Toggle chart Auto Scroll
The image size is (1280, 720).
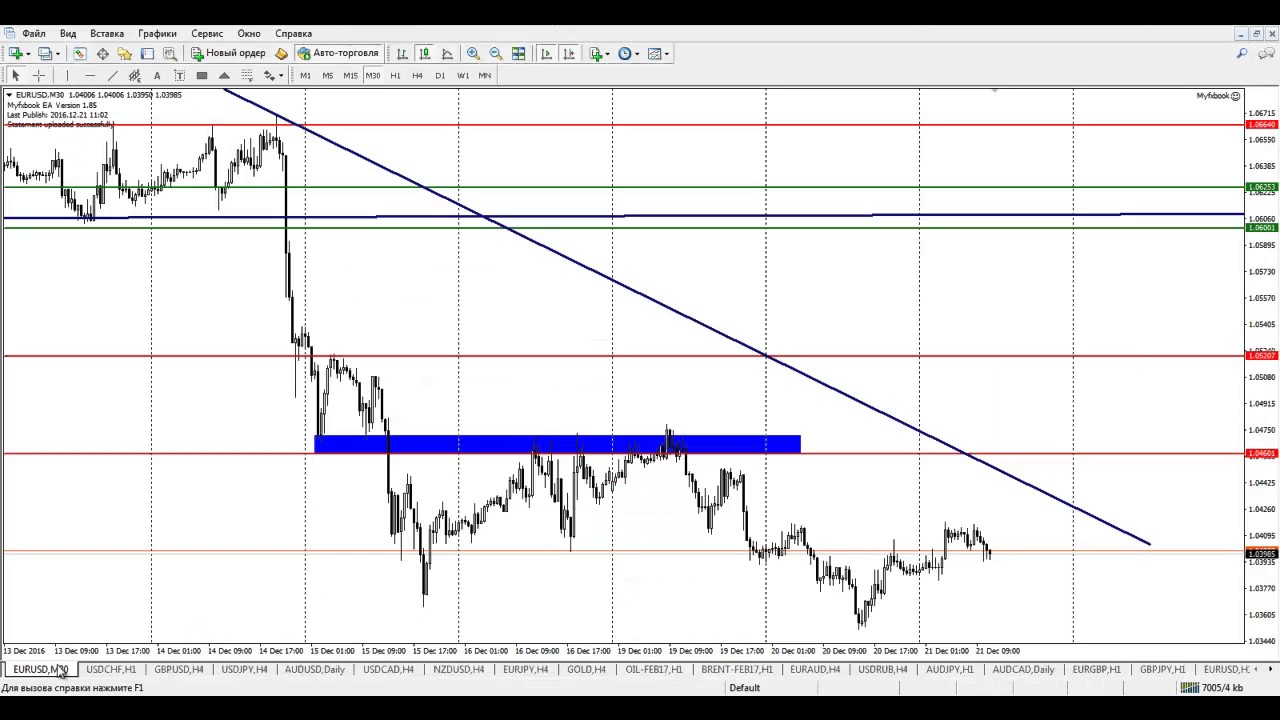coord(546,53)
